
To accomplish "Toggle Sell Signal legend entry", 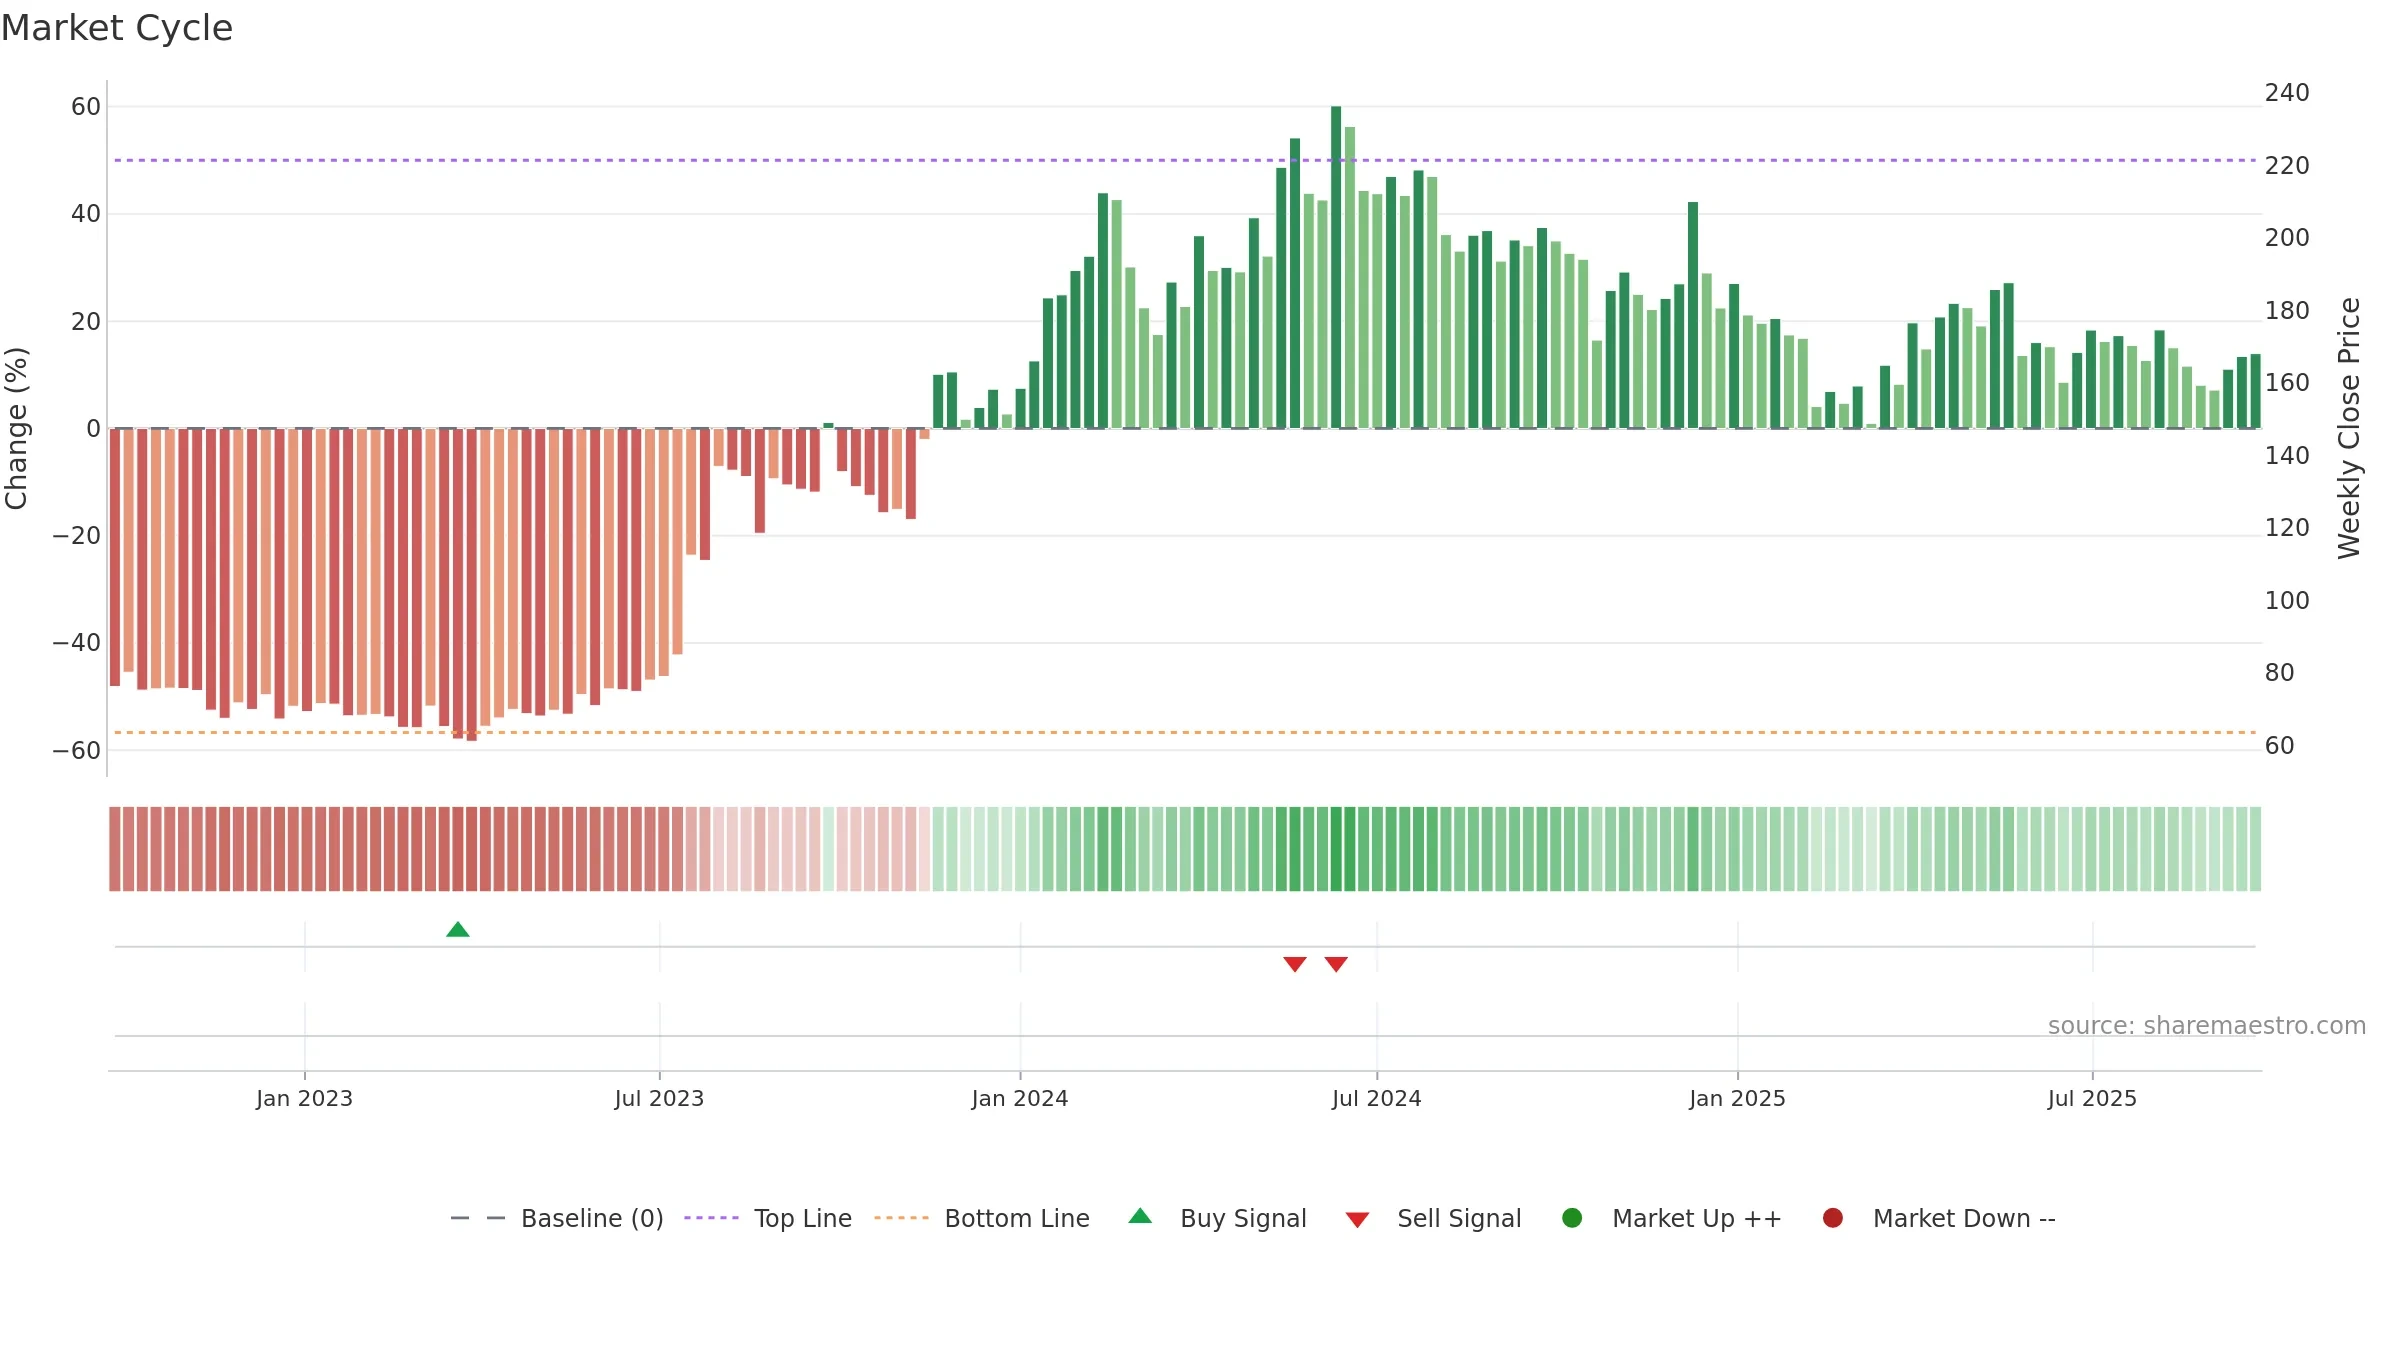I will click(1433, 1219).
